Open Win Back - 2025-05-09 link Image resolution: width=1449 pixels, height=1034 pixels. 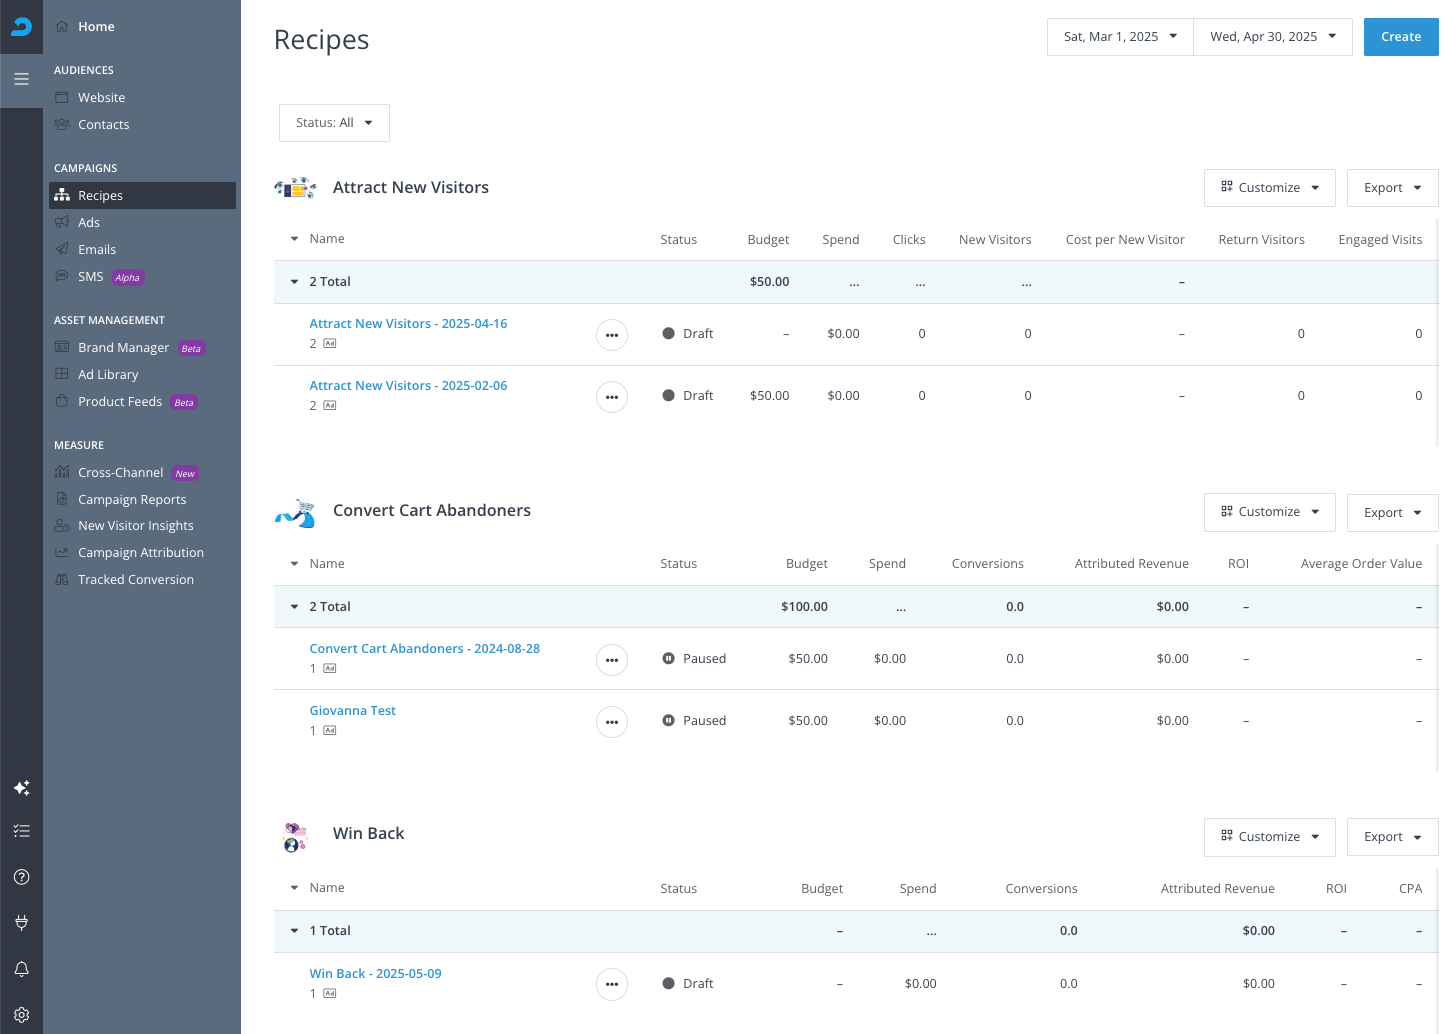coord(375,974)
